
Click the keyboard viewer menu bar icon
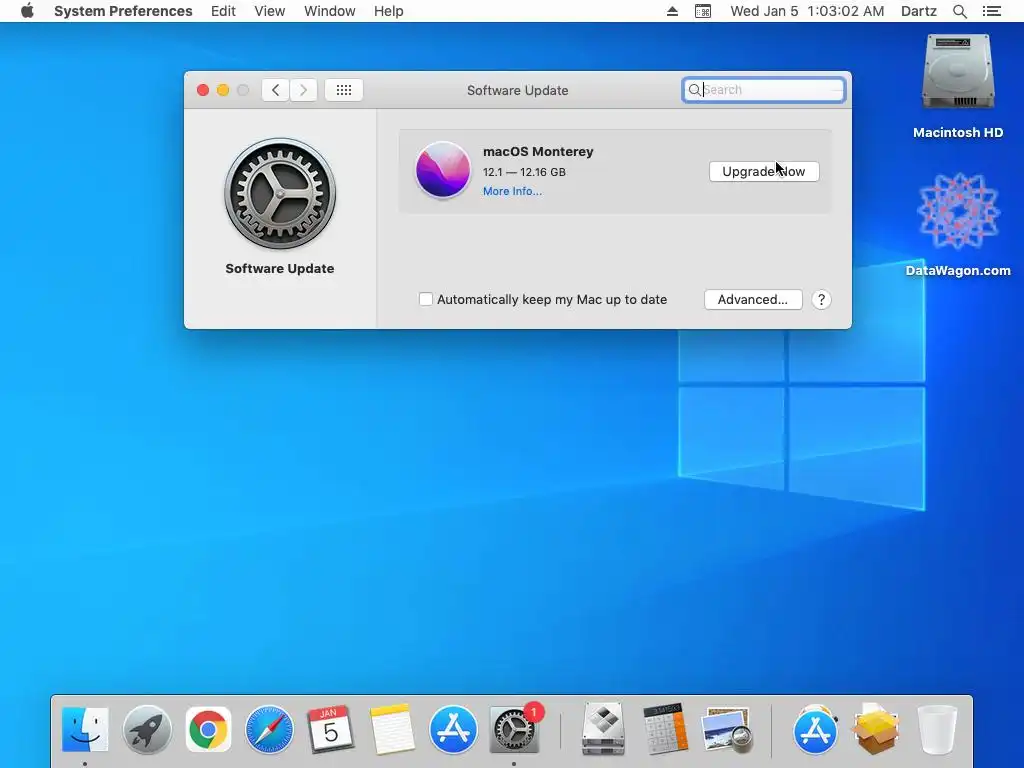(x=703, y=11)
